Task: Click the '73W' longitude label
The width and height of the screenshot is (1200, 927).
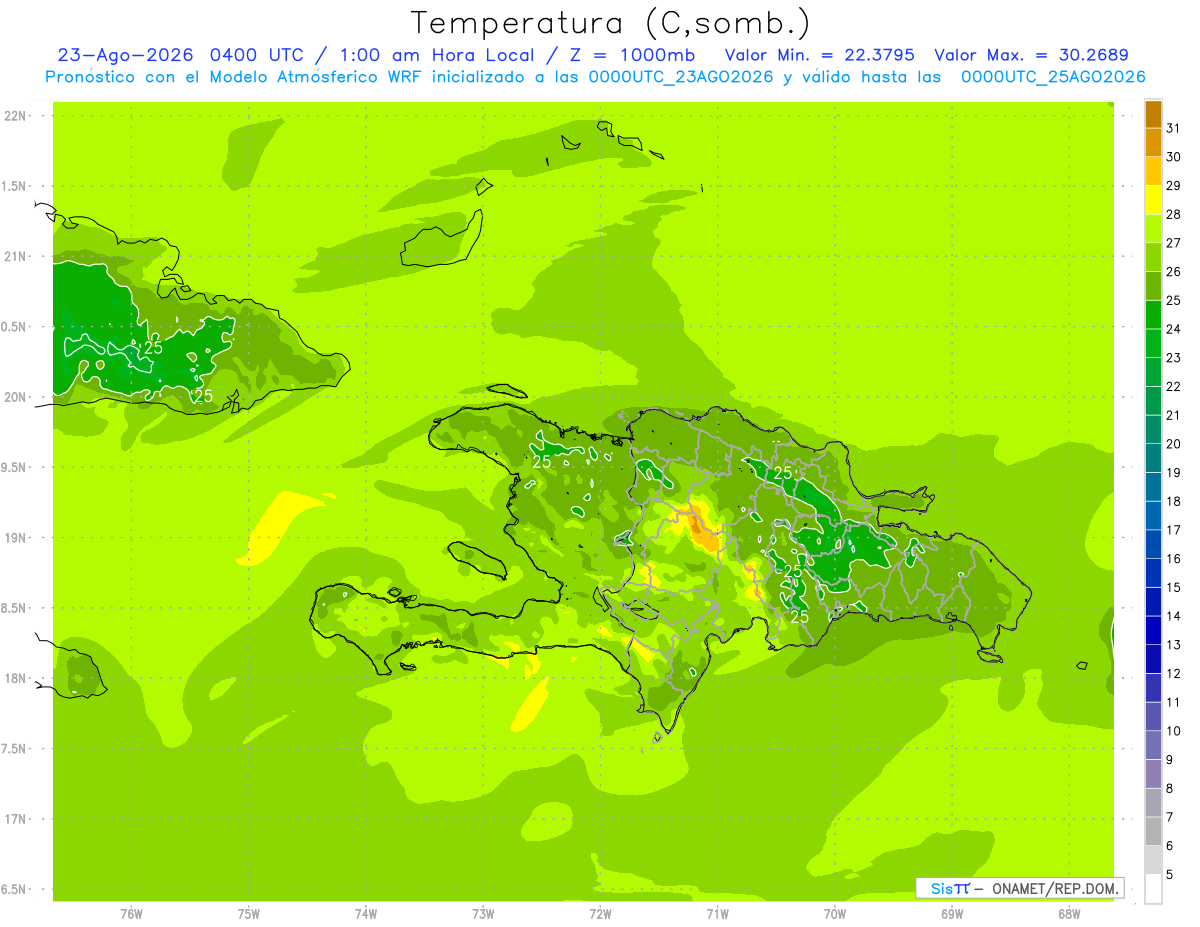Action: coord(483,914)
